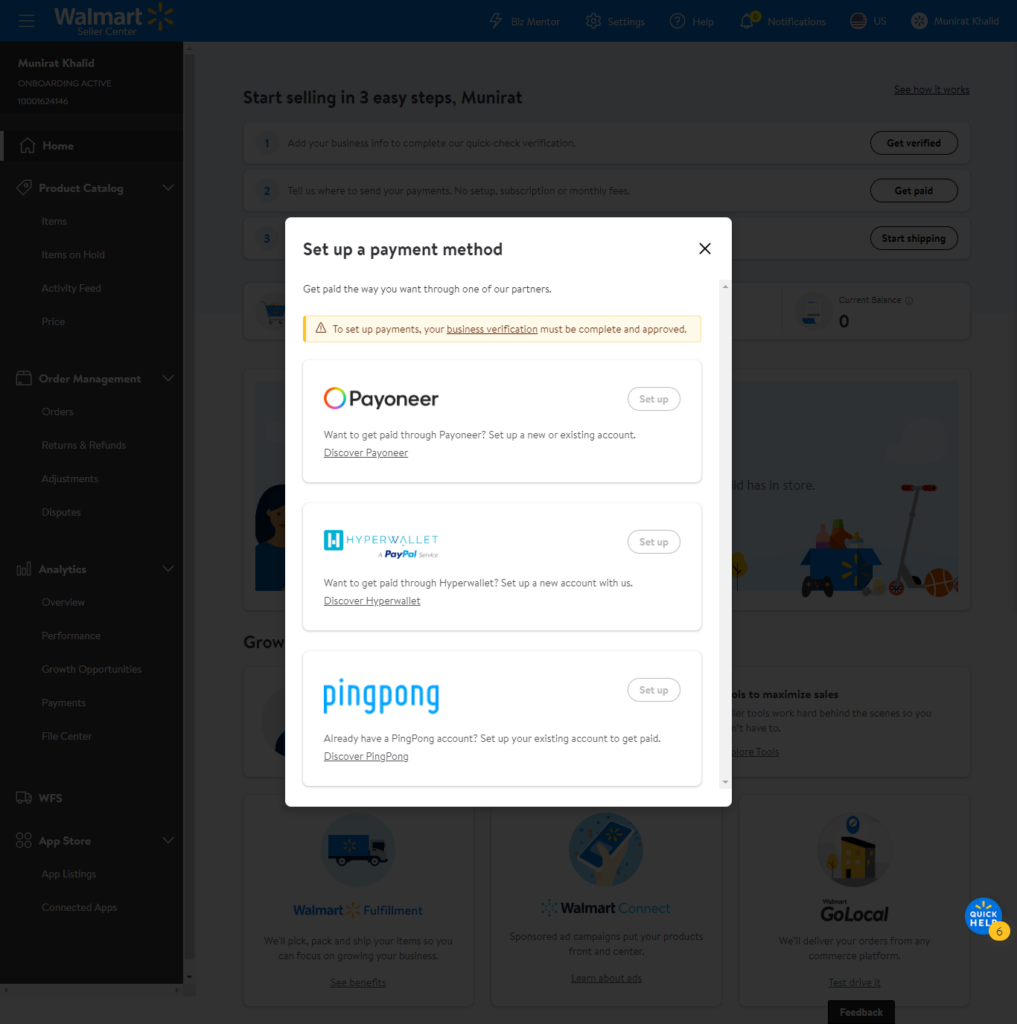Click the dialog scrollbar down arrow
Screen dimensions: 1017x1024
coord(725,781)
